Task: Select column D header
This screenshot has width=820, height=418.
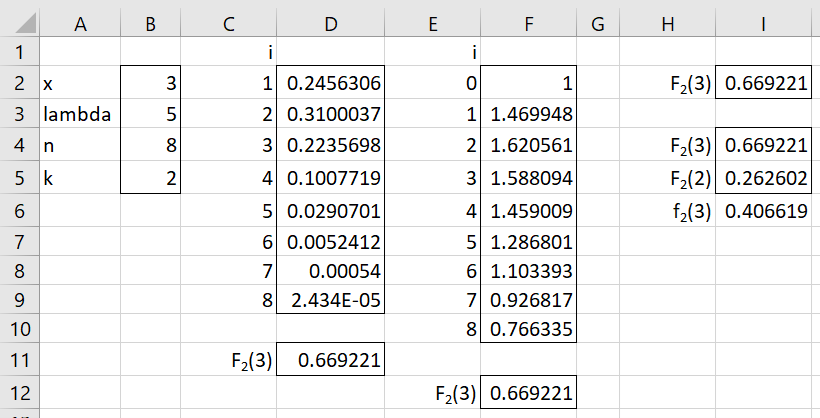Action: coord(331,24)
